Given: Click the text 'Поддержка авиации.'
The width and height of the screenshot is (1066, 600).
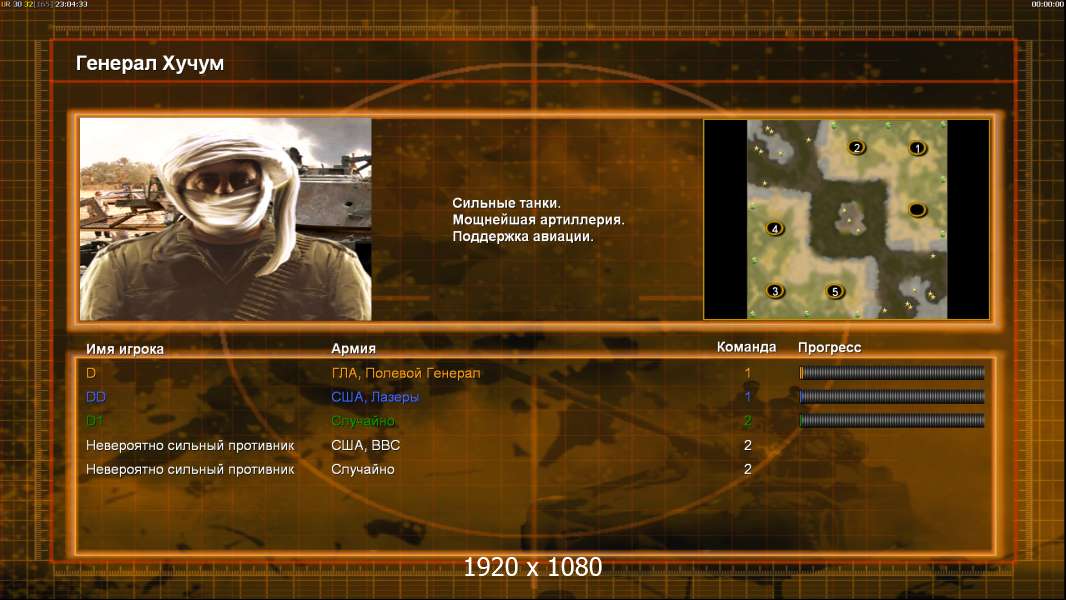Looking at the screenshot, I should 523,236.
